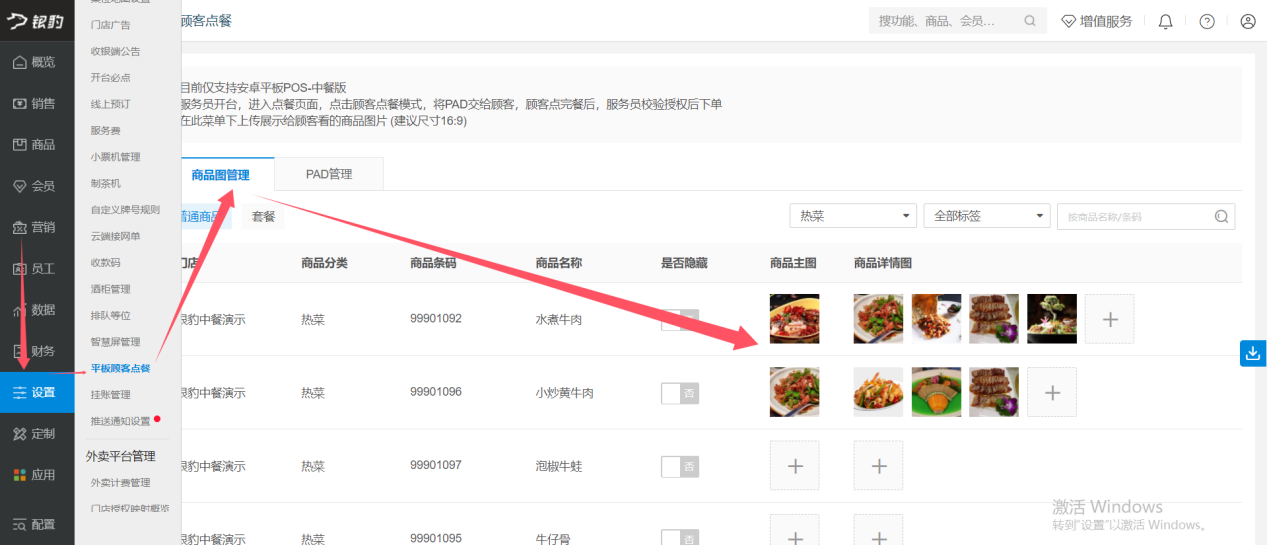Add detail image for 泡椒牛蛙

[879, 466]
